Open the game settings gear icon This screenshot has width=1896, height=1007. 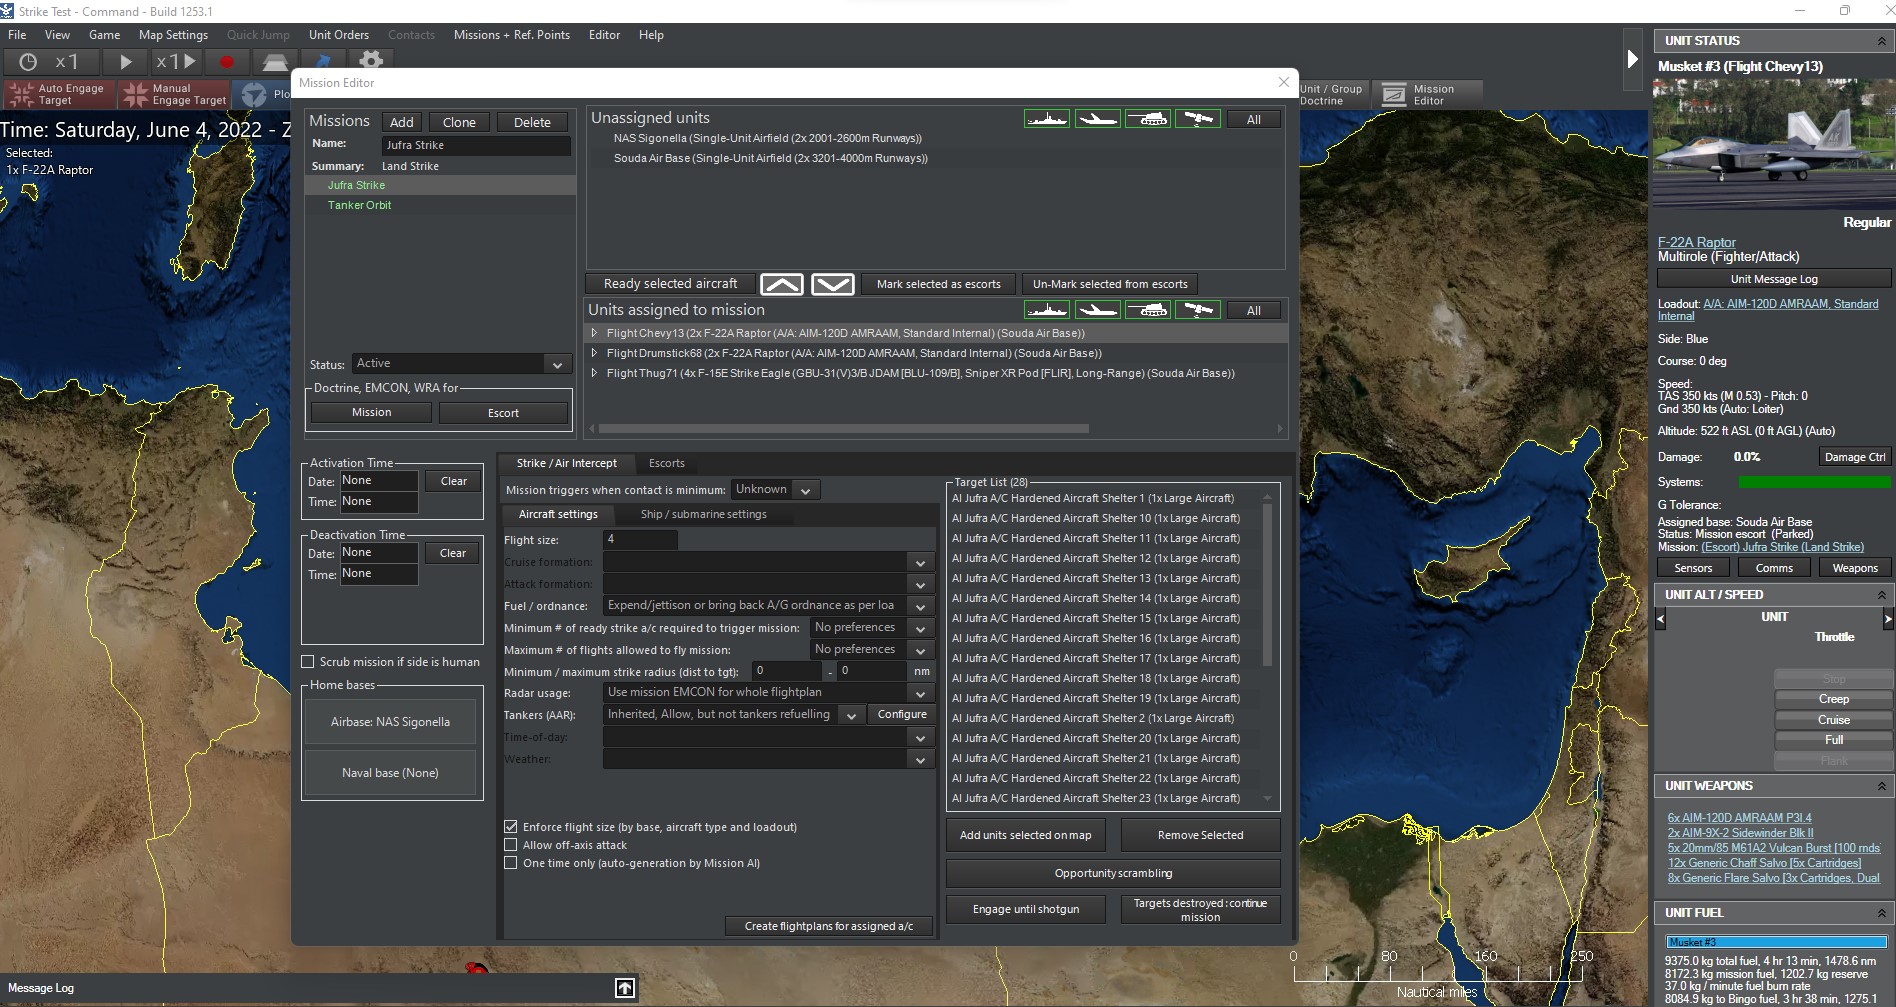pos(371,61)
